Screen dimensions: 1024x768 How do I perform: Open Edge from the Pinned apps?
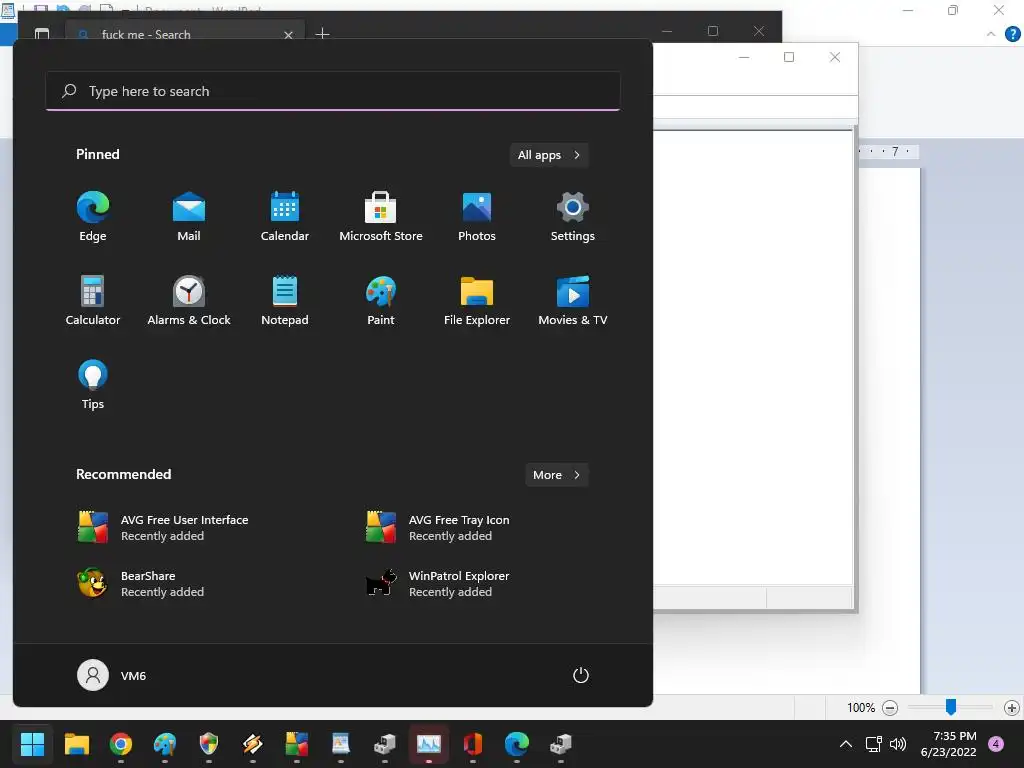(x=93, y=217)
